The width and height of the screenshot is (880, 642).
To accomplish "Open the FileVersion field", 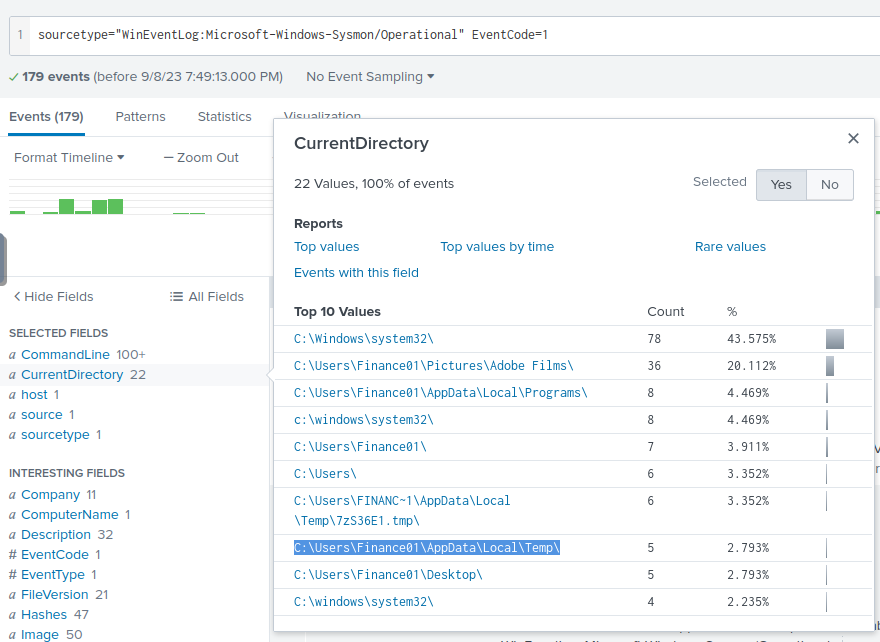I will pos(54,595).
